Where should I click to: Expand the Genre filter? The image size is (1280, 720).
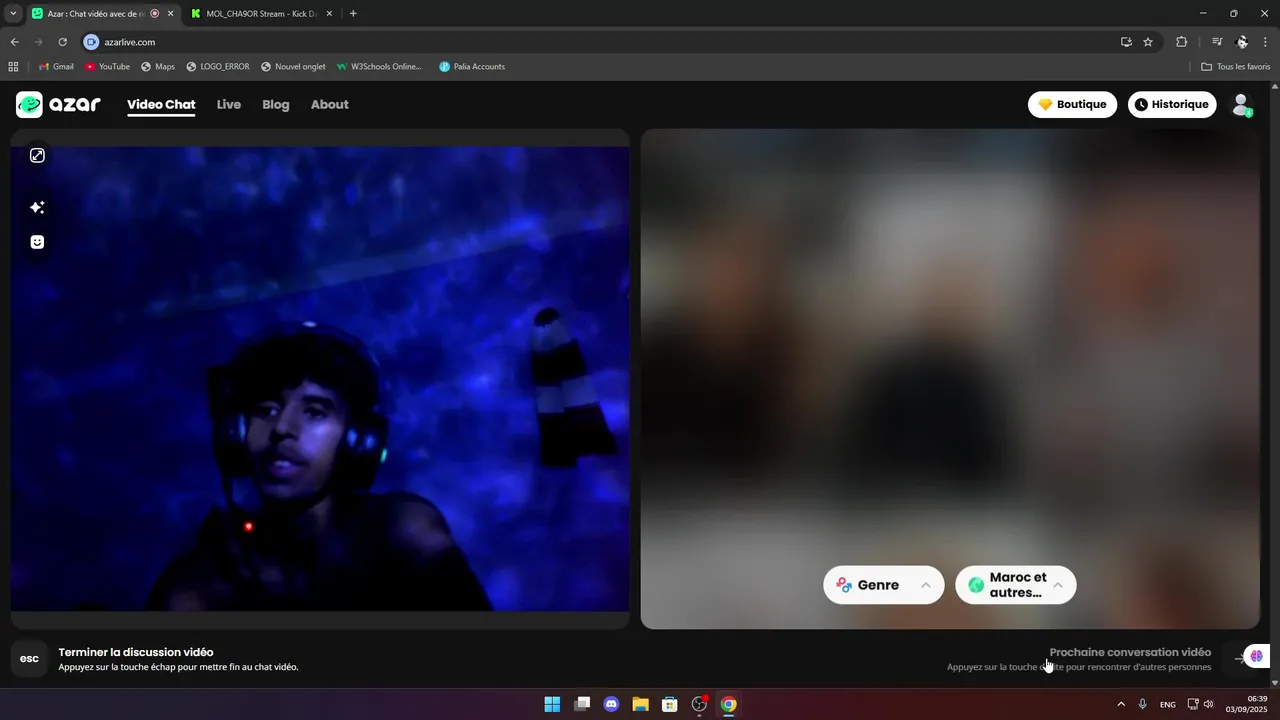(x=883, y=585)
